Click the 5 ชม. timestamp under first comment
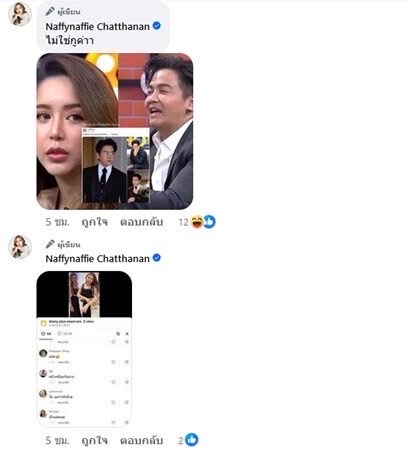The image size is (408, 450). (x=57, y=222)
